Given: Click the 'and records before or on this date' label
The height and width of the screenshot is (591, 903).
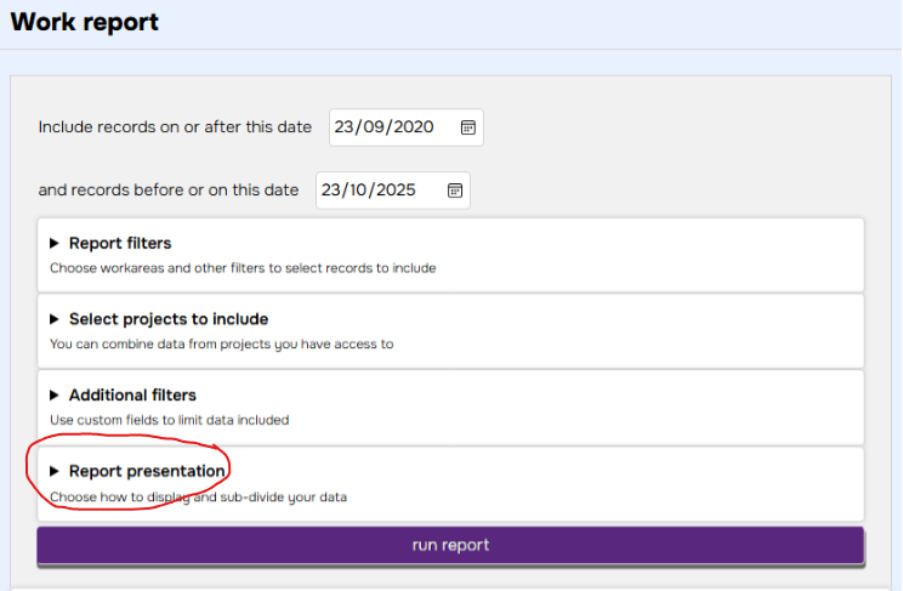Looking at the screenshot, I should point(168,190).
